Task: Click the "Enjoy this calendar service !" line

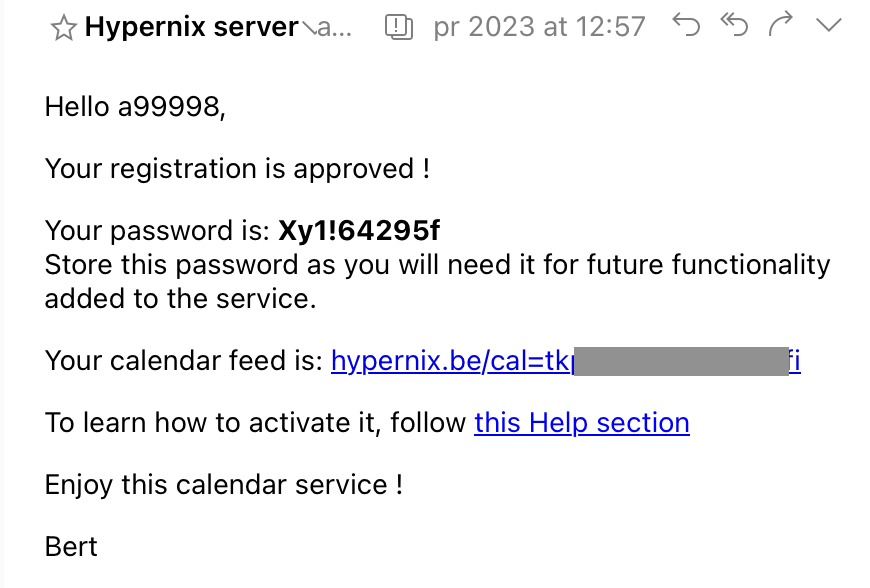Action: point(224,485)
